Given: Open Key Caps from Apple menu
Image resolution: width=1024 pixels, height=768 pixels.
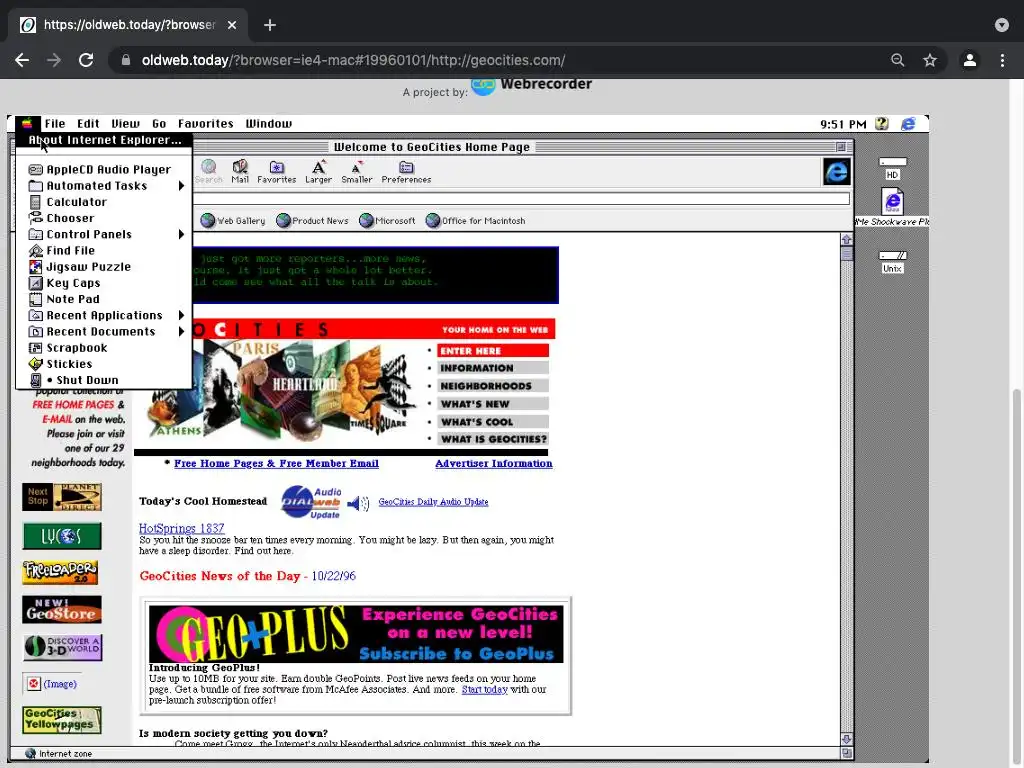Looking at the screenshot, I should click(x=104, y=283).
